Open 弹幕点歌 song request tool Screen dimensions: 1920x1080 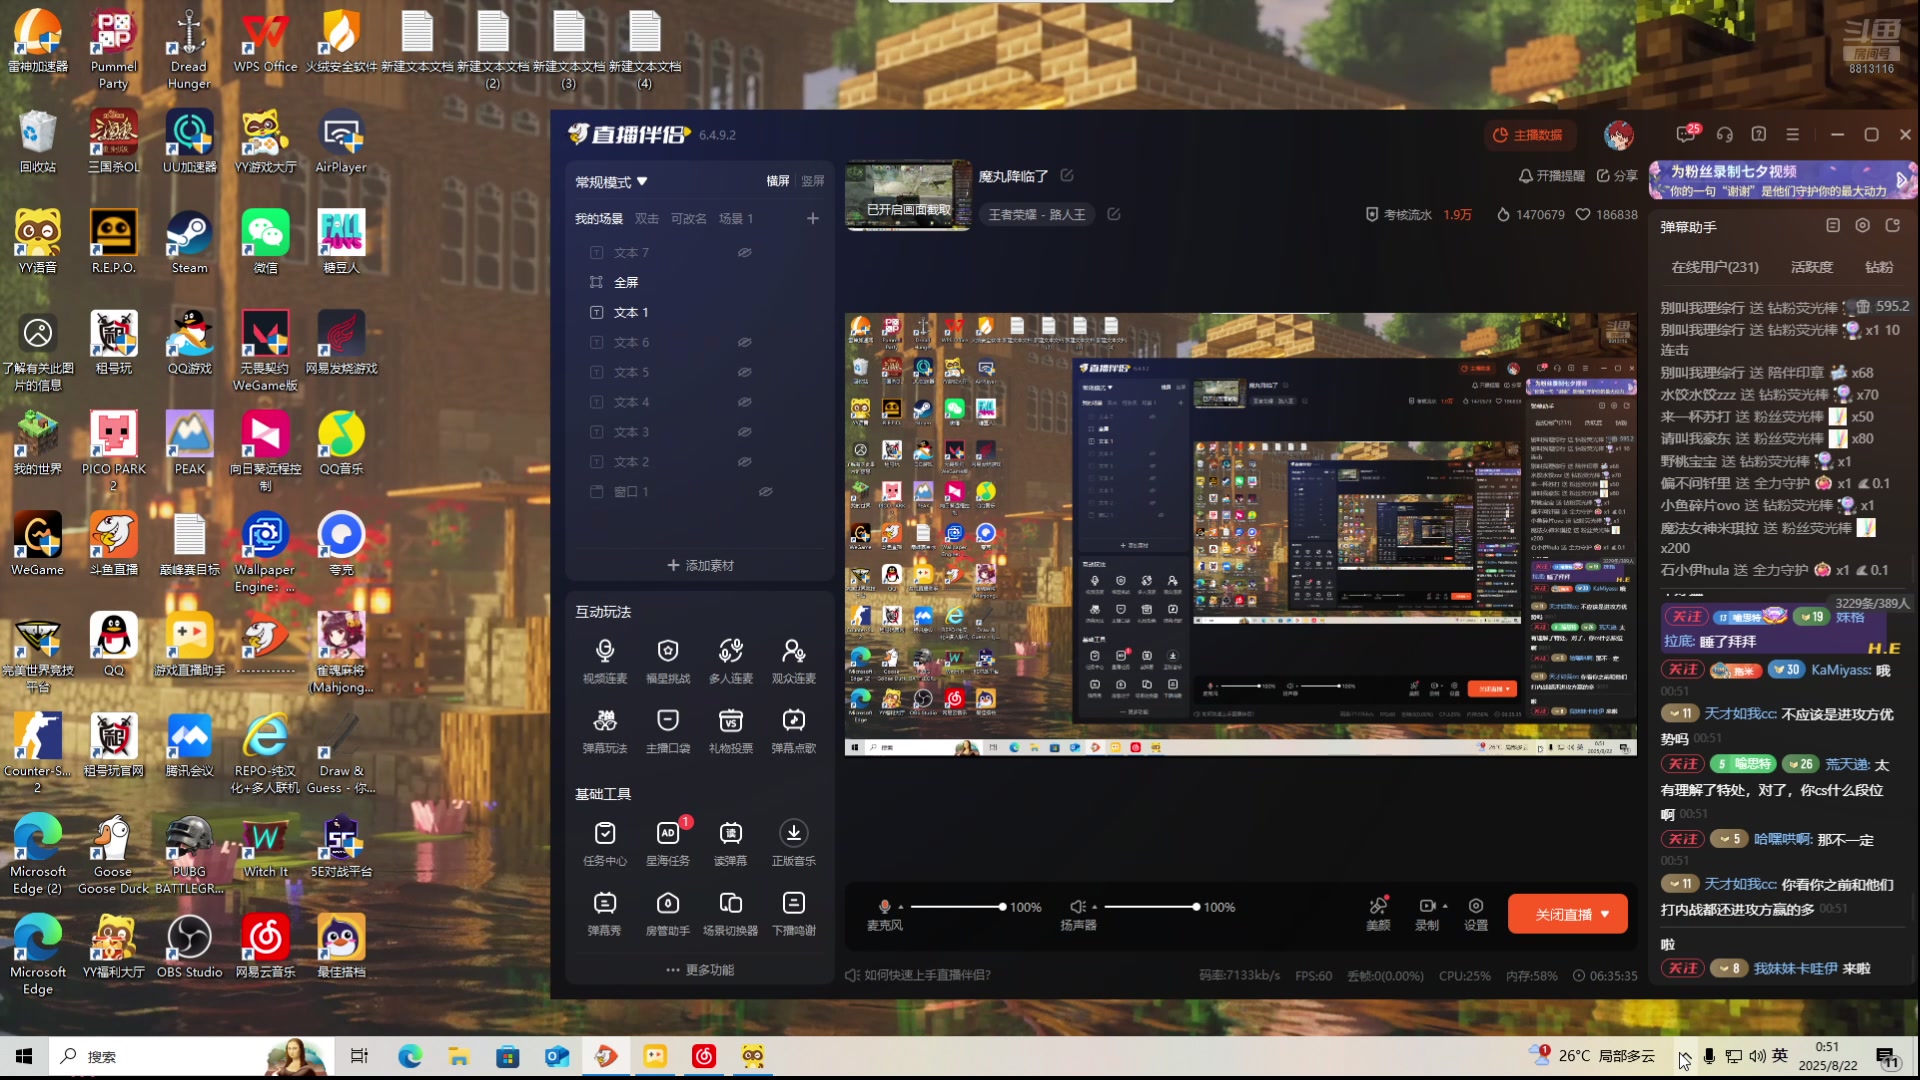794,731
